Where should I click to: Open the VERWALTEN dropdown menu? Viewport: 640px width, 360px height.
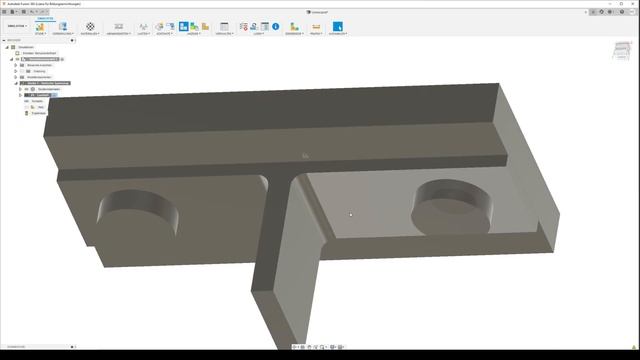(224, 33)
